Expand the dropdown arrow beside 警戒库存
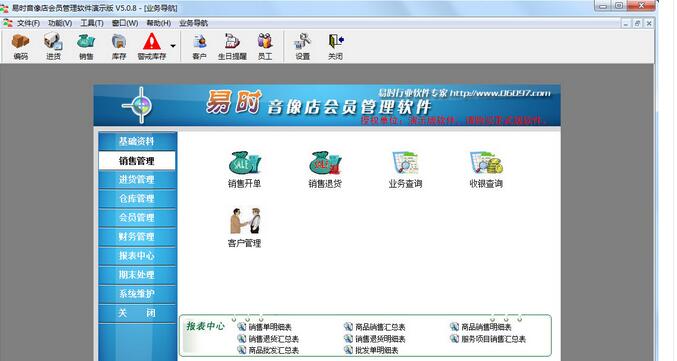677x361 pixels. pos(173,46)
